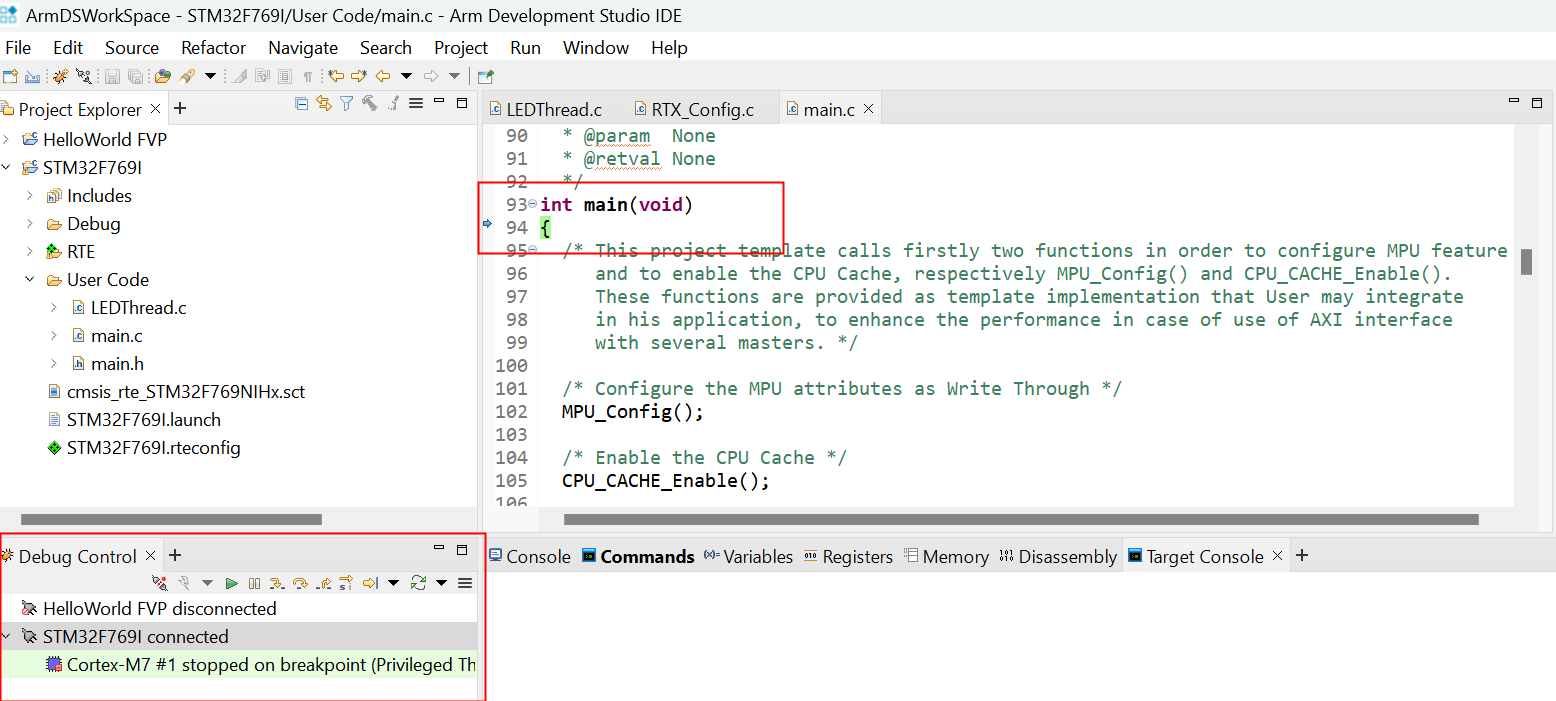Viewport: 1556px width, 701px height.
Task: Disconnect from target in Debug Control toolbar
Action: [160, 583]
